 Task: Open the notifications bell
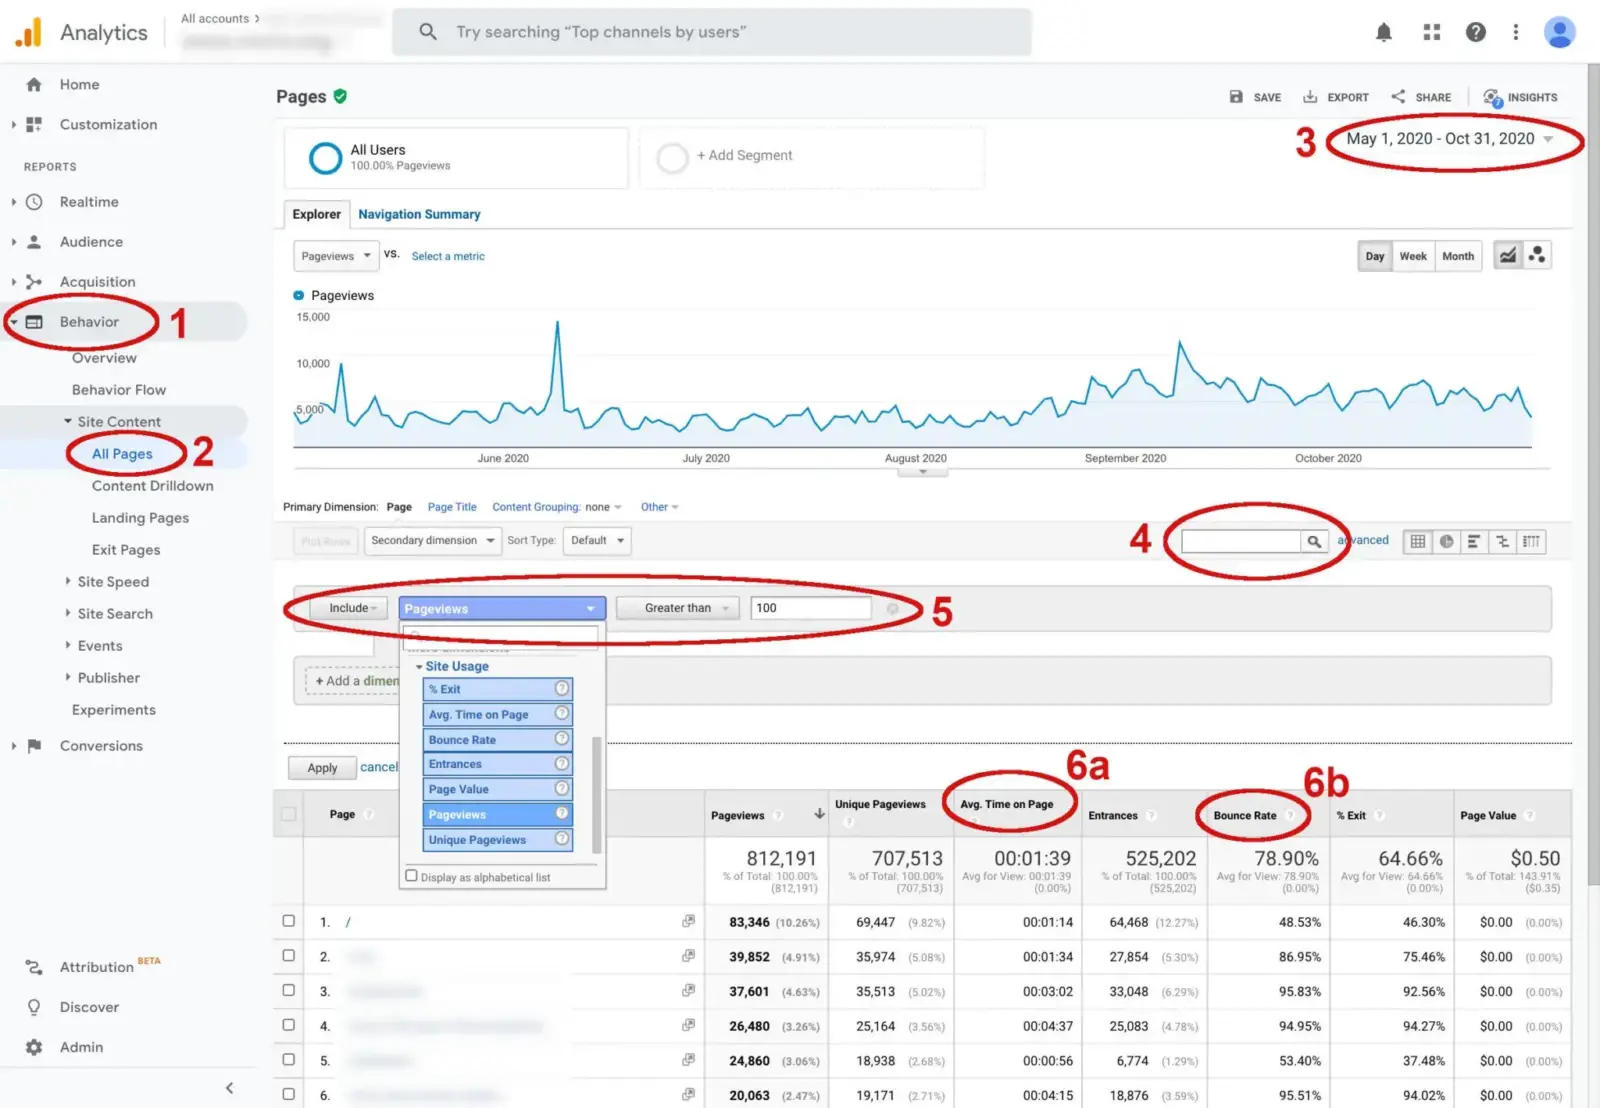coord(1383,33)
